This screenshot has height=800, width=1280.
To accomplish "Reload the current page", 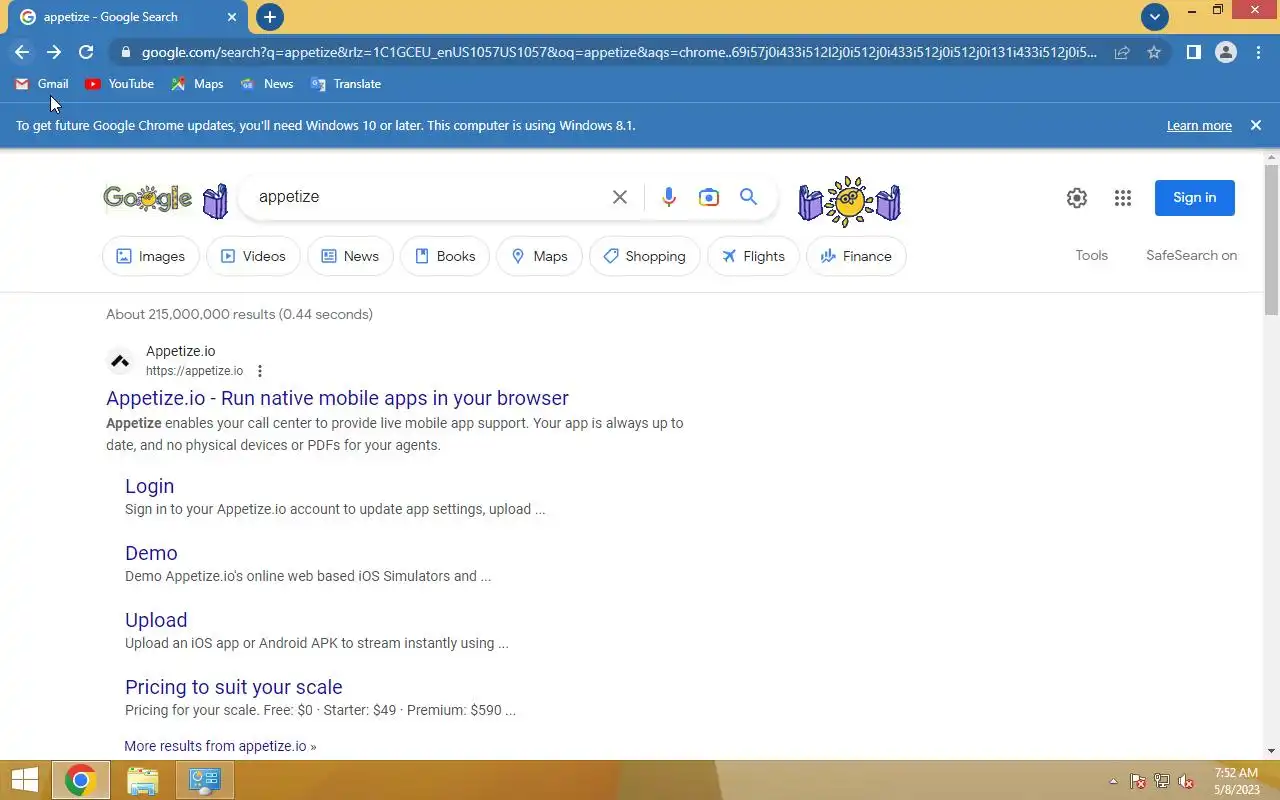I will 86,52.
